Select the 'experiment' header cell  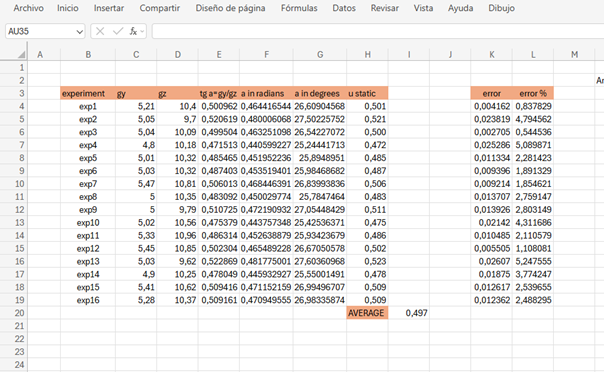click(88, 94)
